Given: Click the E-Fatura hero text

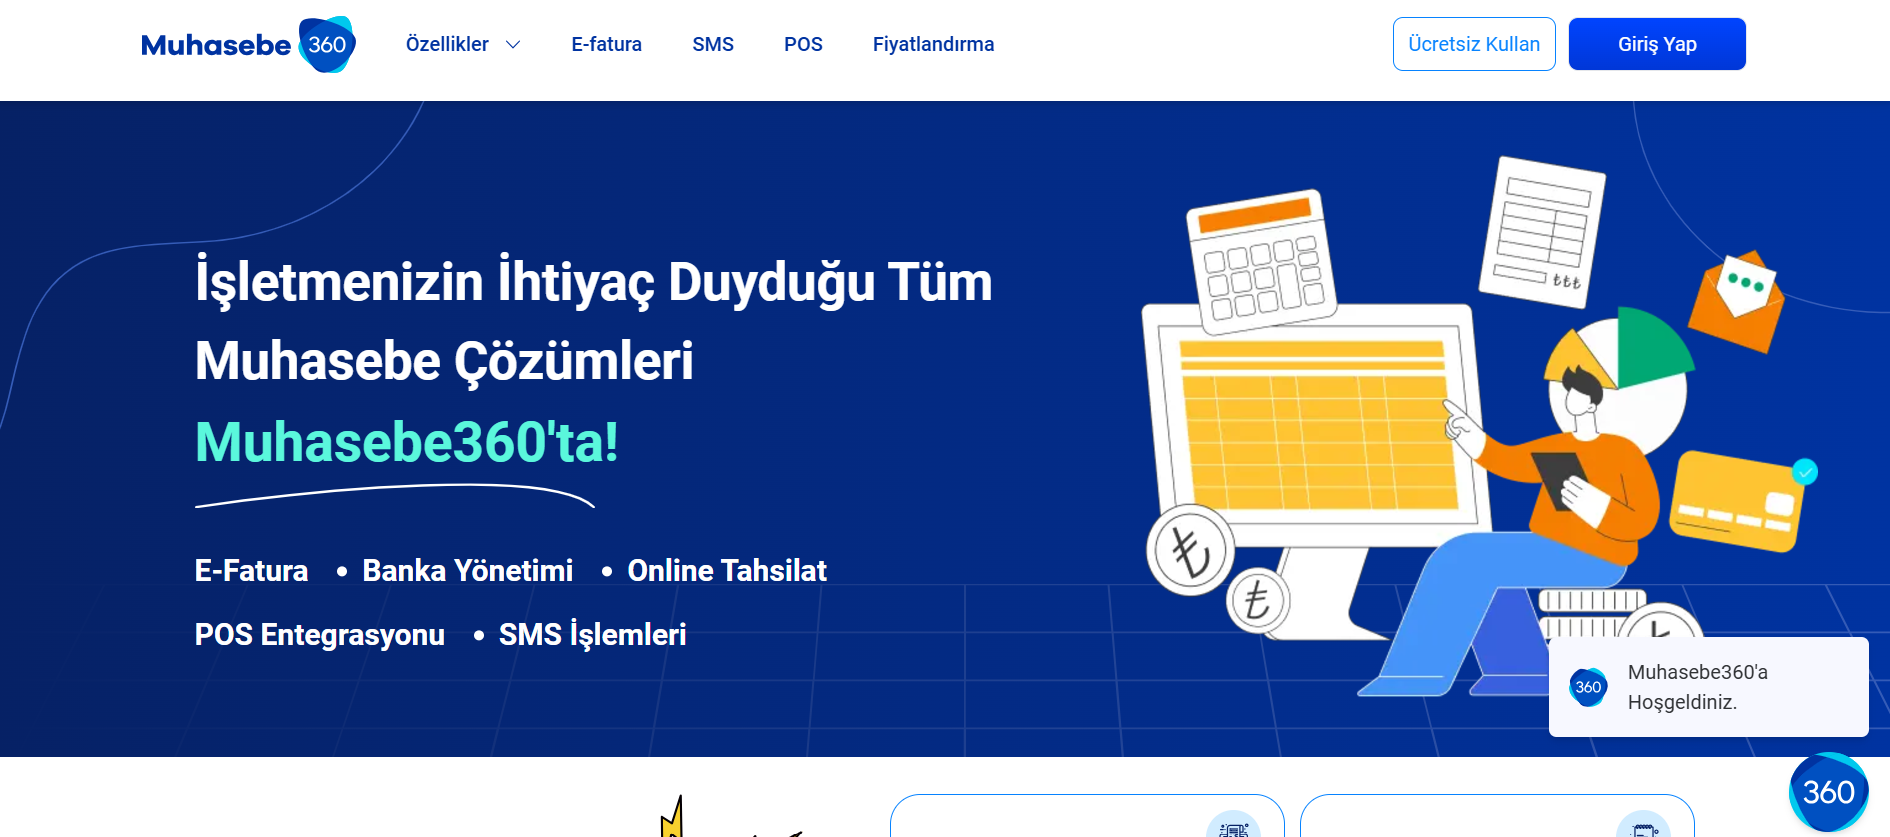Looking at the screenshot, I should [251, 570].
